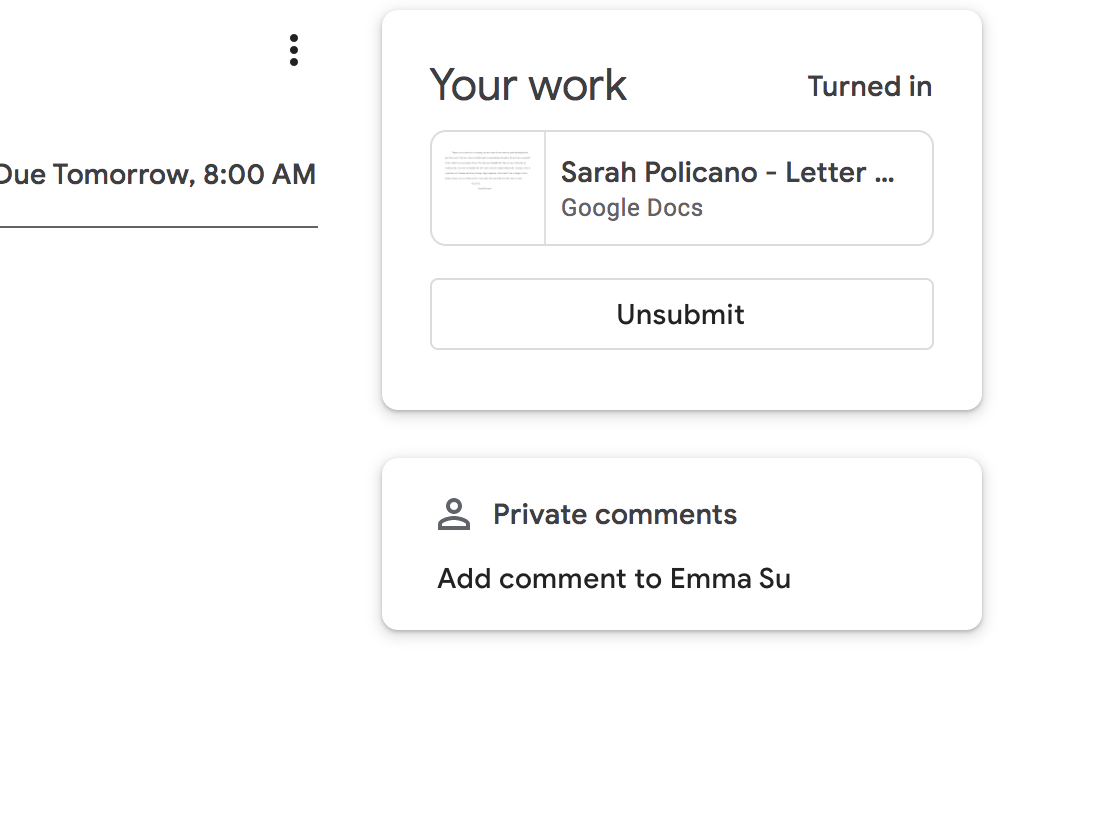Select the Your work heading
1120x834 pixels.
click(x=528, y=86)
